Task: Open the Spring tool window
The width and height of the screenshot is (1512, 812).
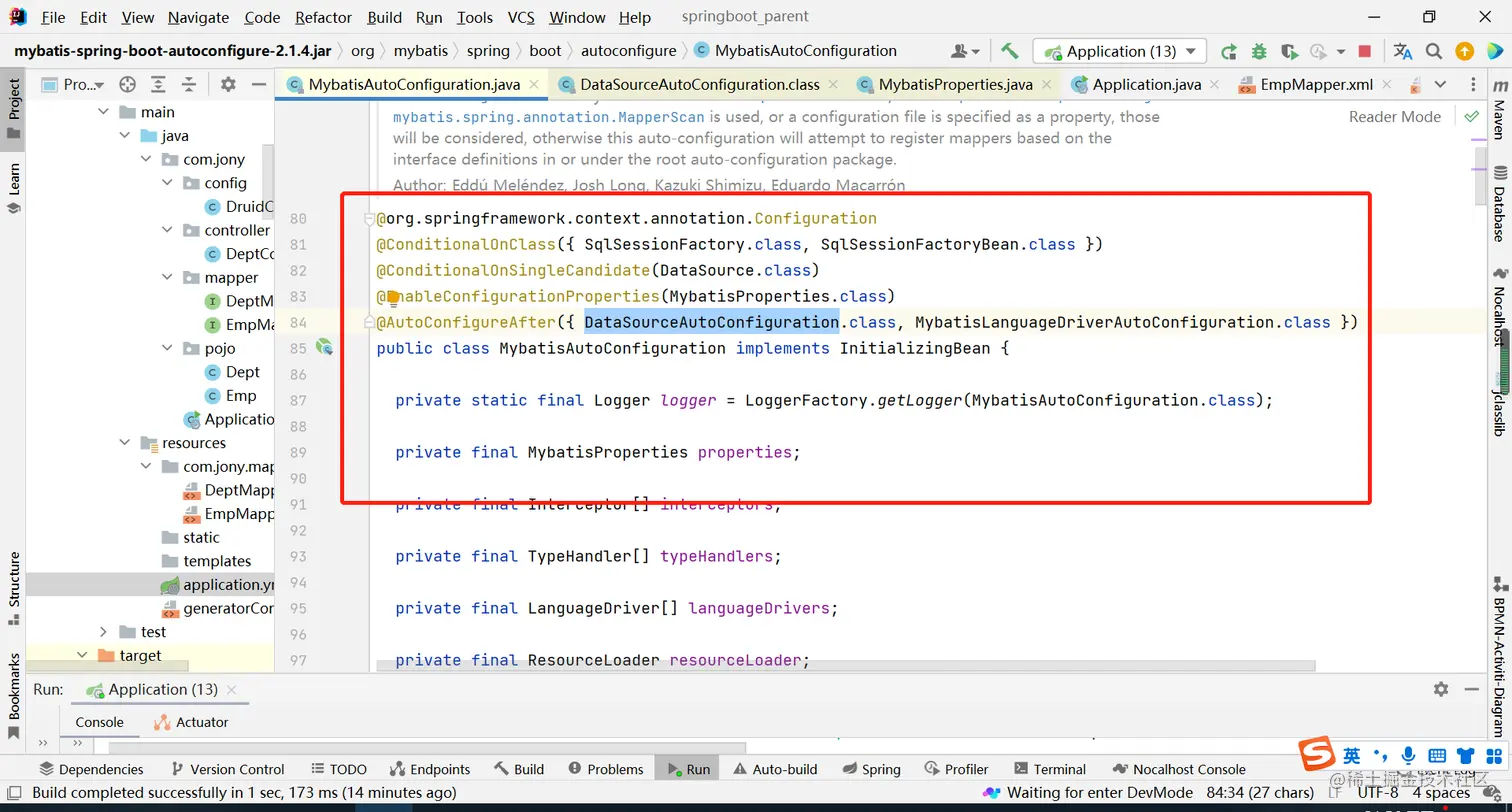Action: coord(871,769)
